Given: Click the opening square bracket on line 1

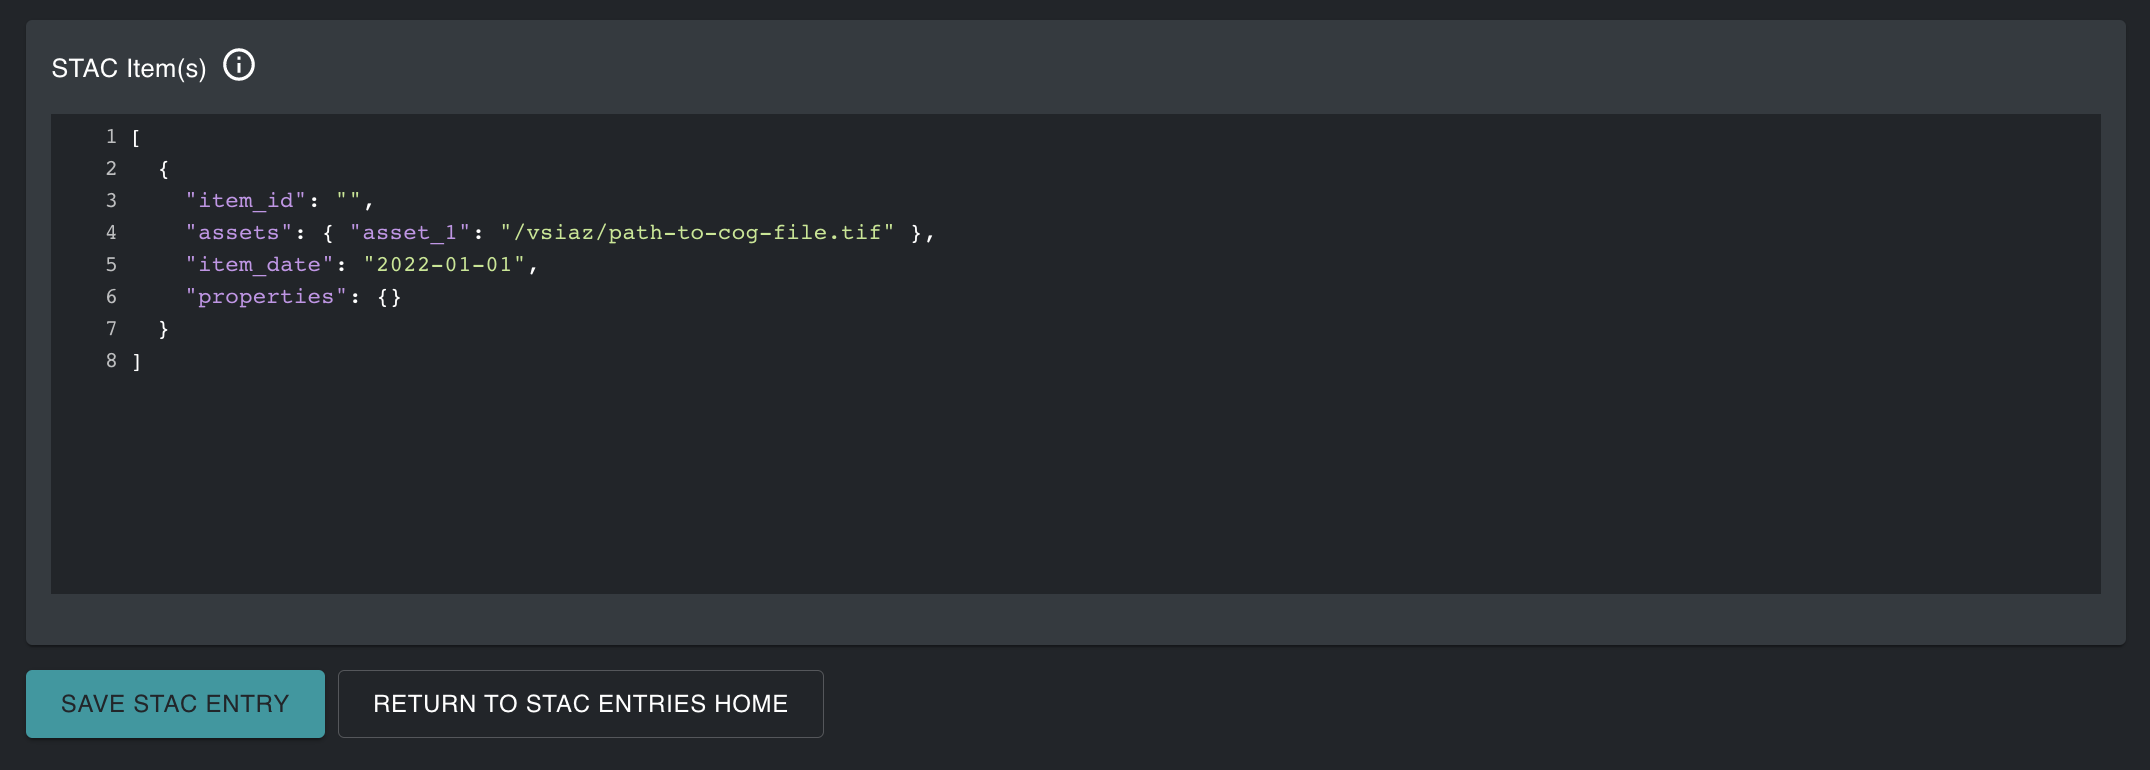Looking at the screenshot, I should [x=136, y=138].
